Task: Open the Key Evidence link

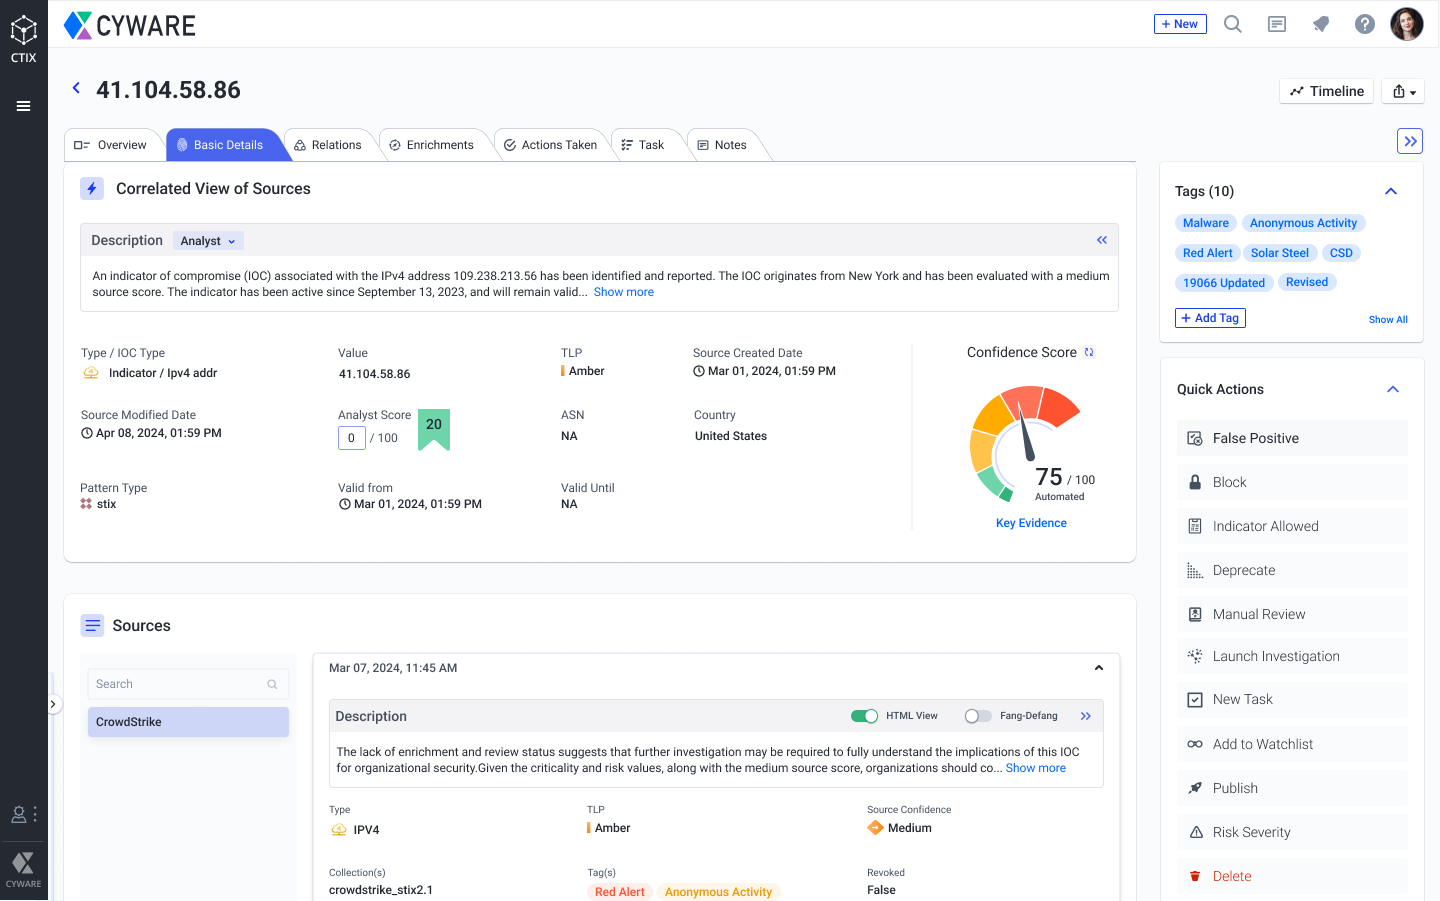Action: tap(1031, 523)
